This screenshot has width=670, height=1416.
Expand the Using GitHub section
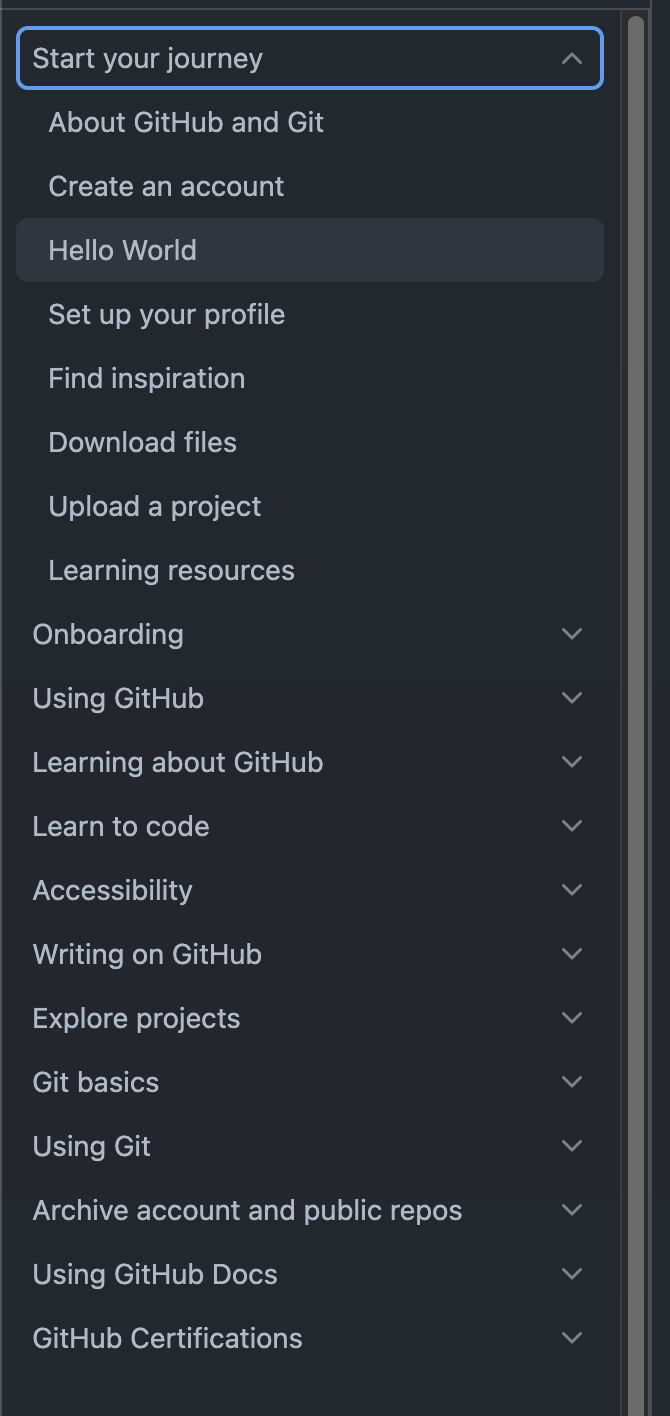pos(571,698)
